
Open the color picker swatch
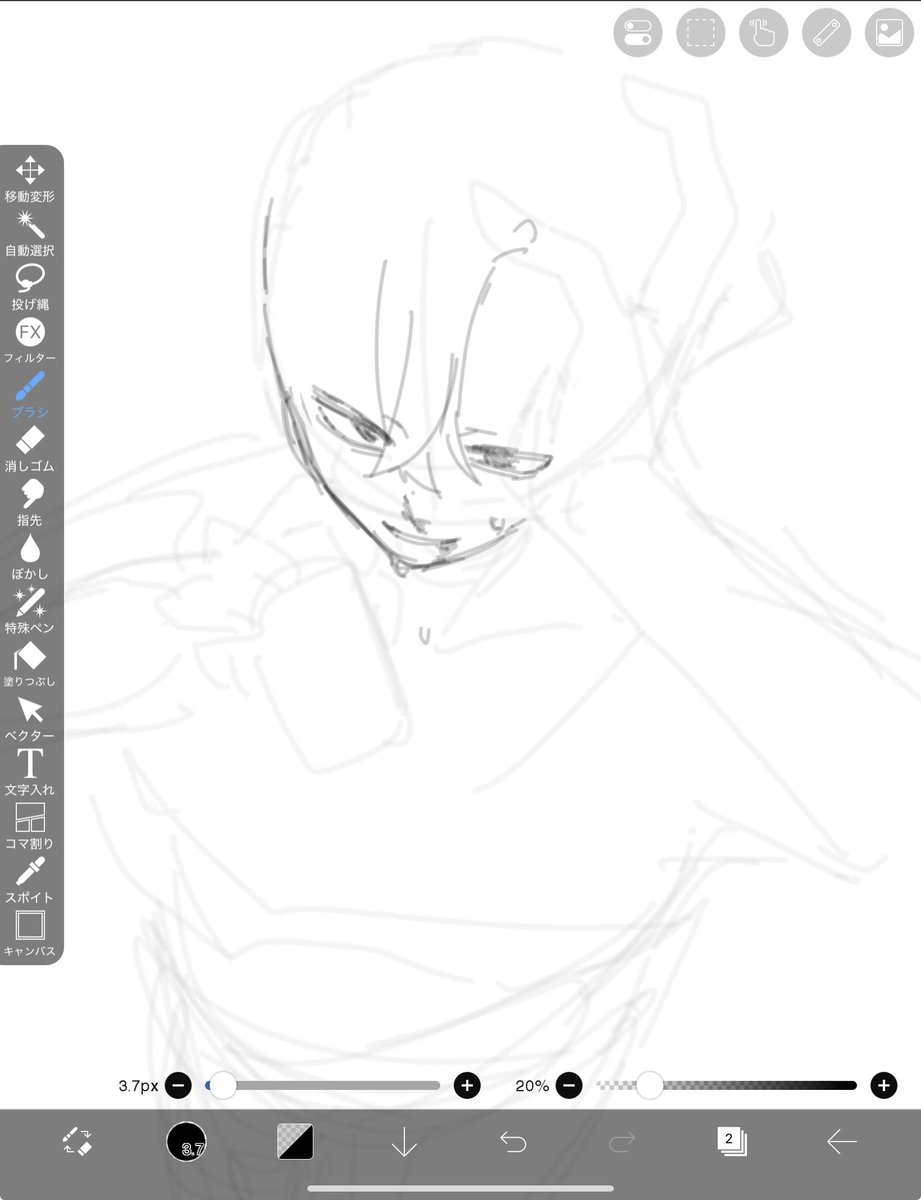coord(295,1141)
